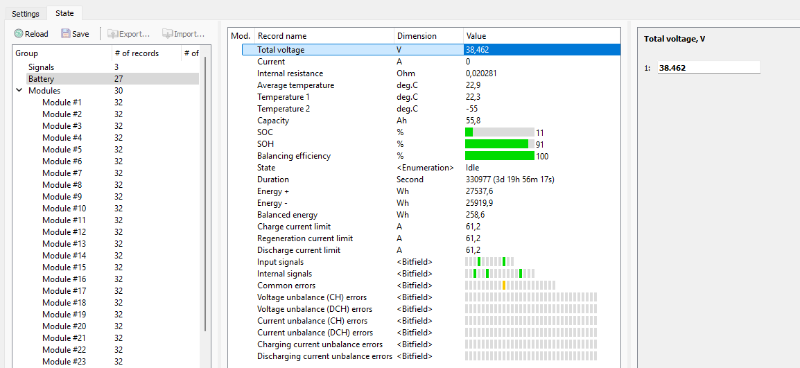Open Module #23 in the tree
This screenshot has width=800, height=368.
pyautogui.click(x=64, y=361)
